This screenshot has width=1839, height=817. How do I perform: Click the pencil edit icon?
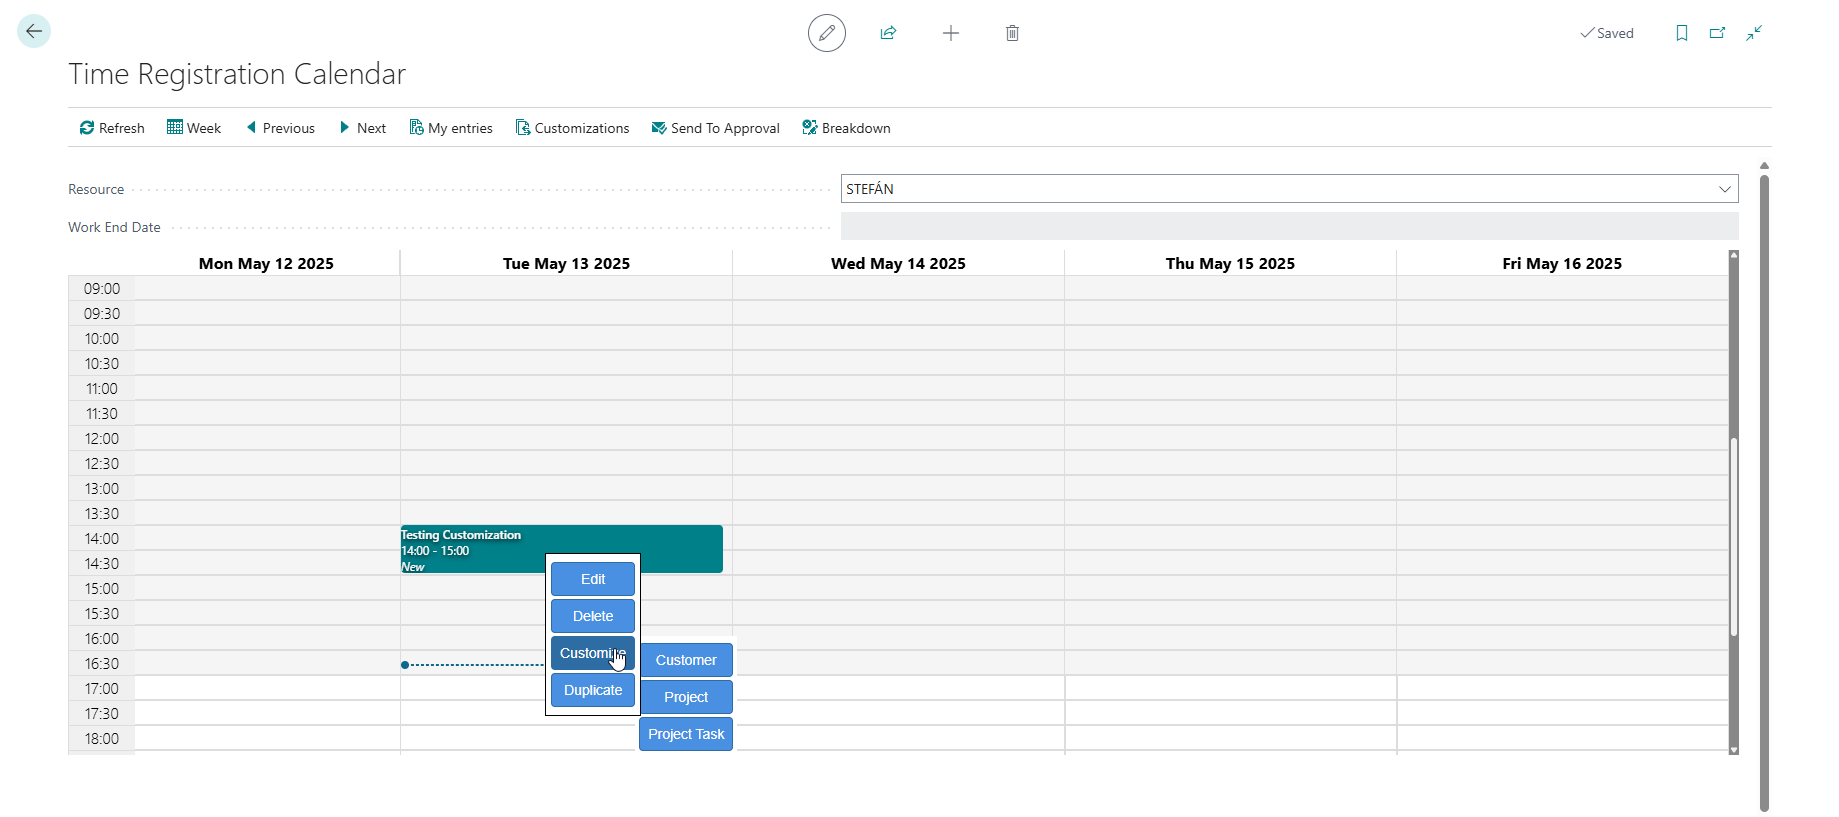click(x=826, y=33)
